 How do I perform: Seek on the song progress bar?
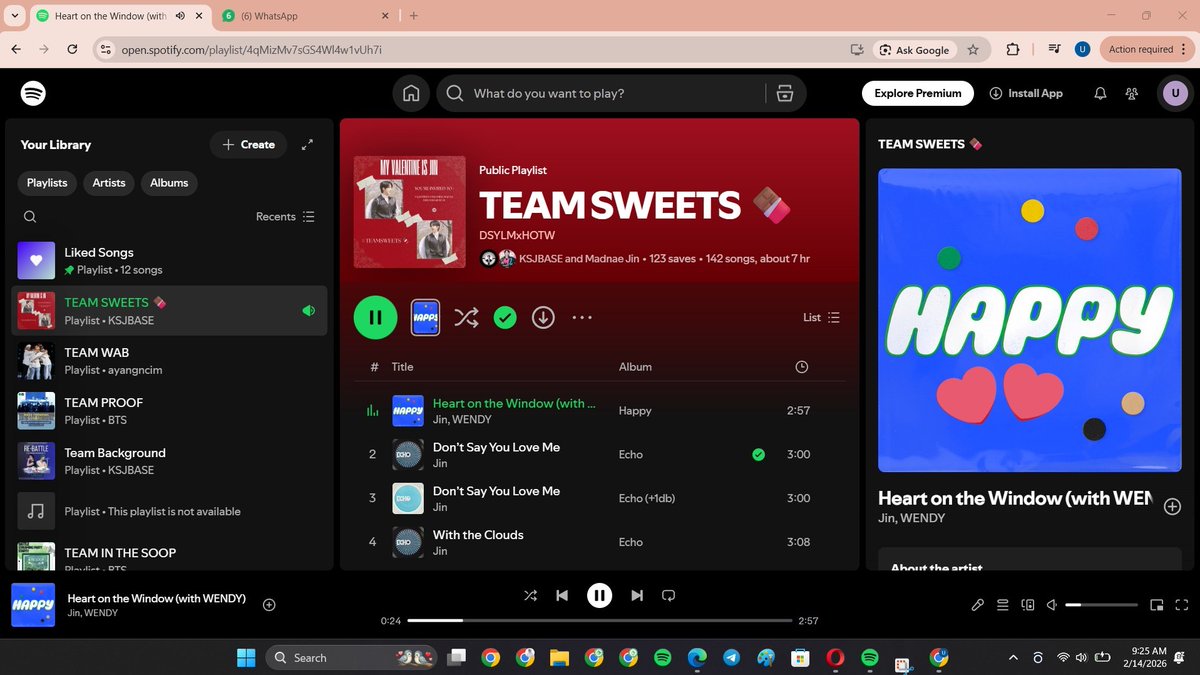tap(599, 621)
